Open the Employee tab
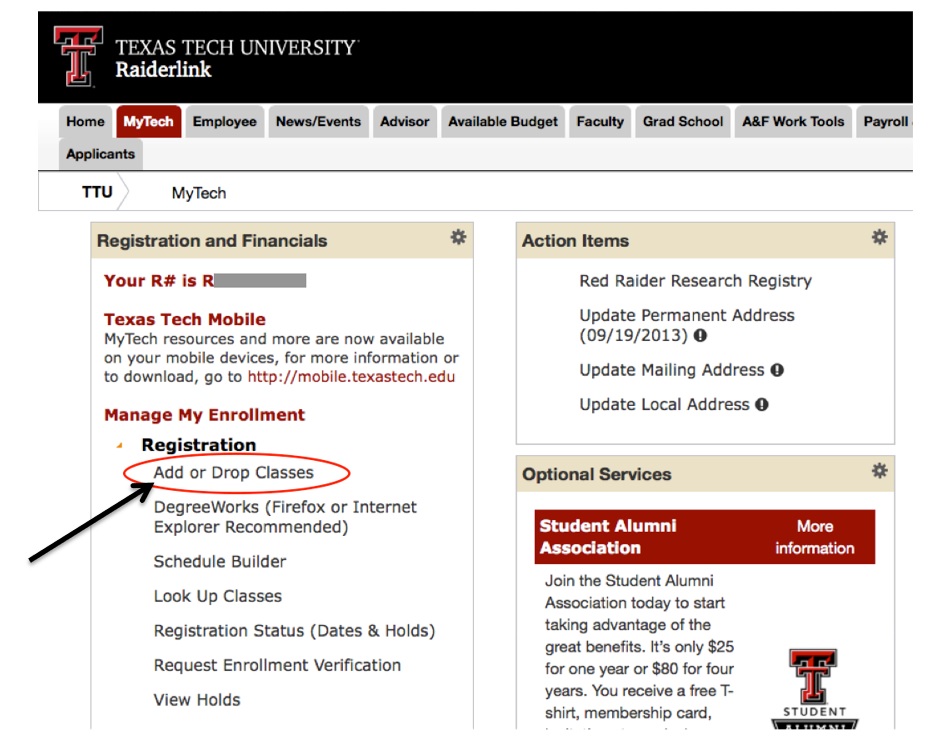 [224, 122]
